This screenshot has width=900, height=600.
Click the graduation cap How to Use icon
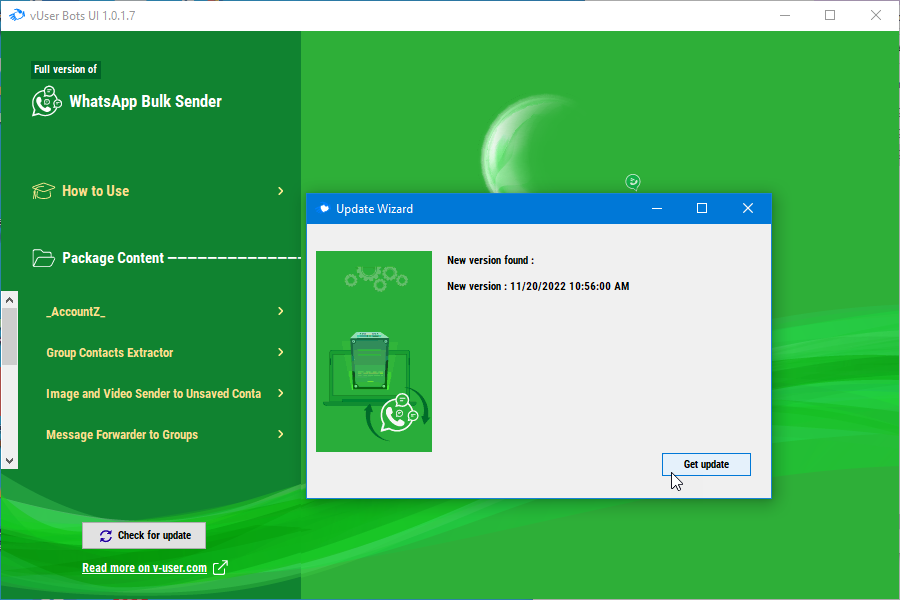[43, 191]
